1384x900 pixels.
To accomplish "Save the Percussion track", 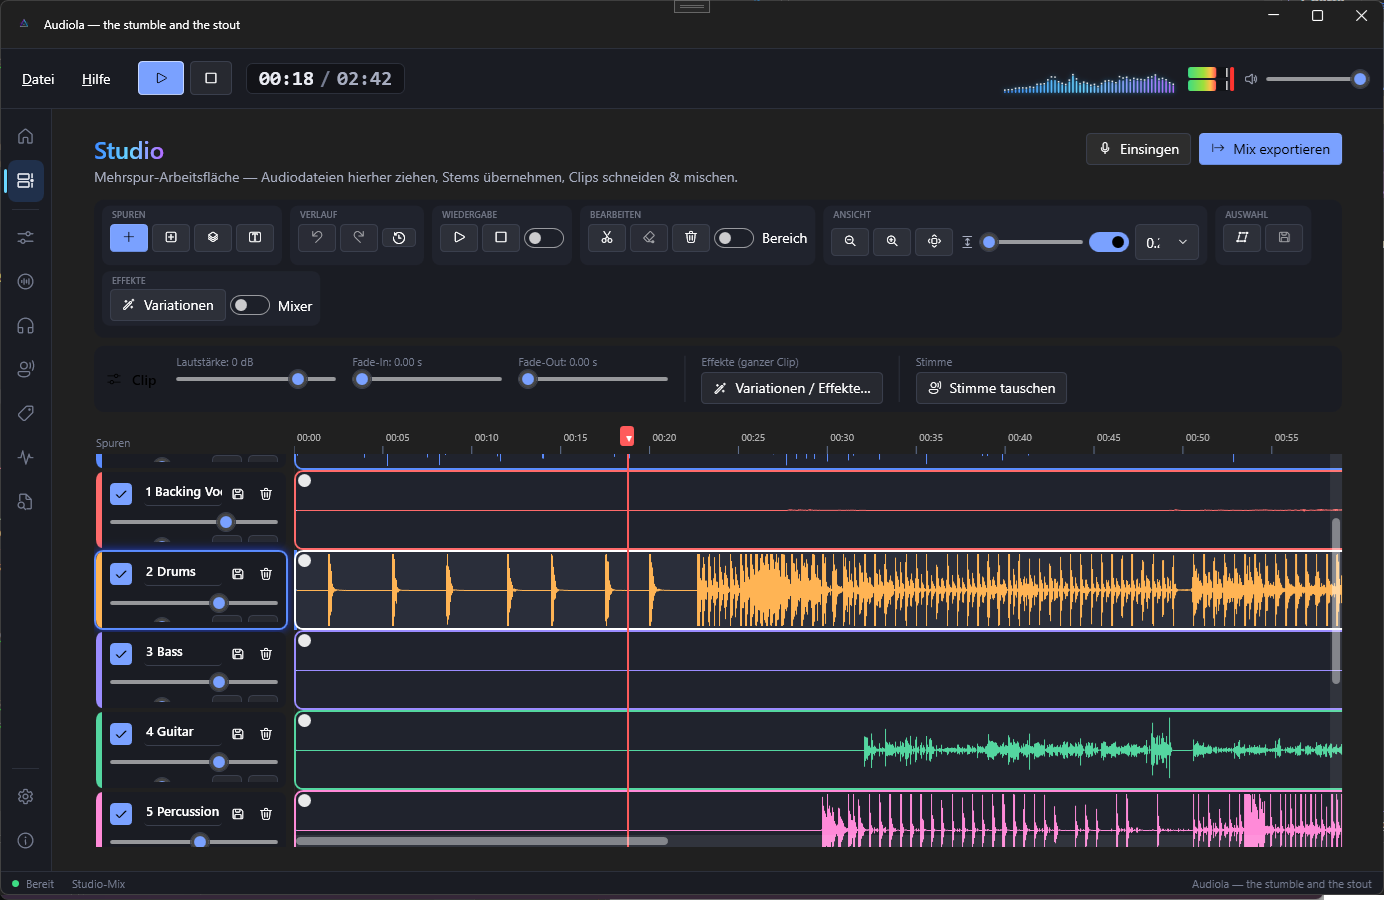I will tap(238, 814).
